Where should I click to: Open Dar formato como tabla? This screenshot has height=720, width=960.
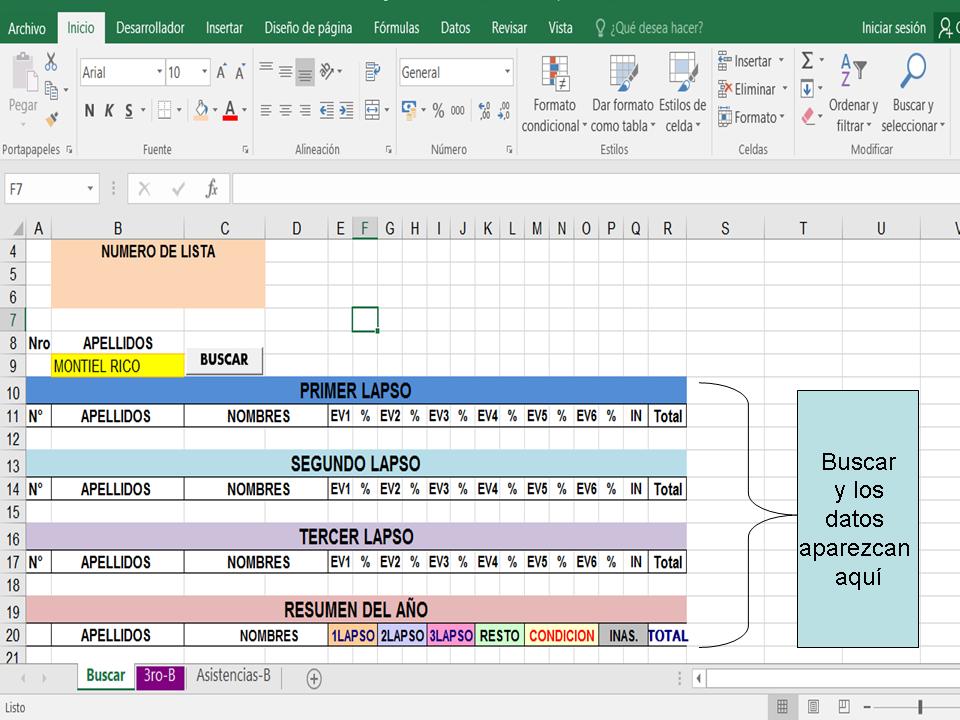[623, 94]
